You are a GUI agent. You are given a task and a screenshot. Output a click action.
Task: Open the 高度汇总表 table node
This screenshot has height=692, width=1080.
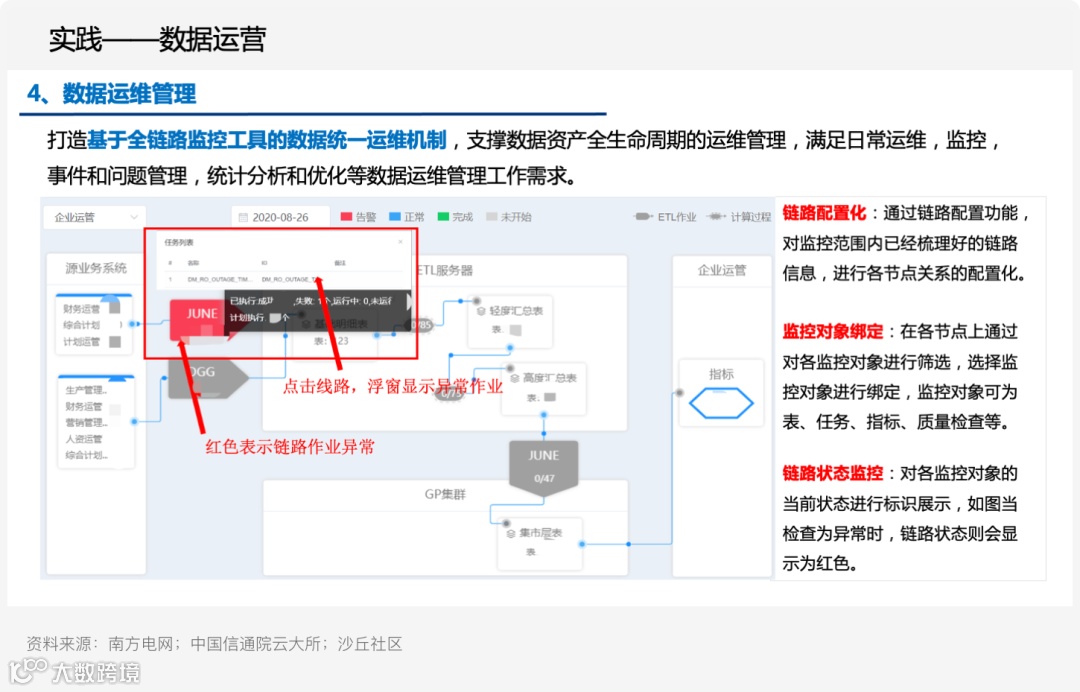click(543, 388)
